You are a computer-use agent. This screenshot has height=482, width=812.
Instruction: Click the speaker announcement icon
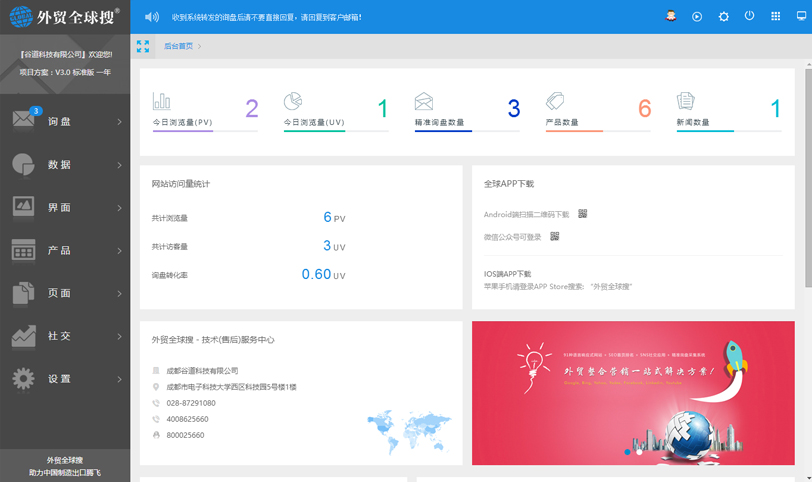click(152, 17)
